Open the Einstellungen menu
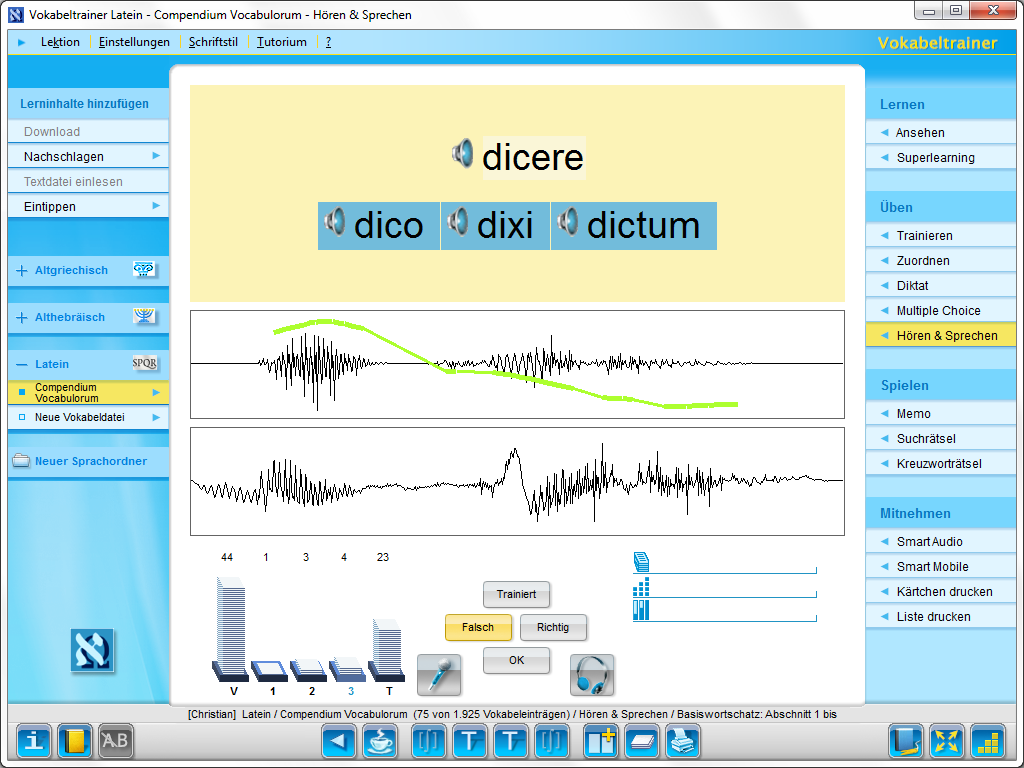Screen dimensions: 1024x768 134,42
